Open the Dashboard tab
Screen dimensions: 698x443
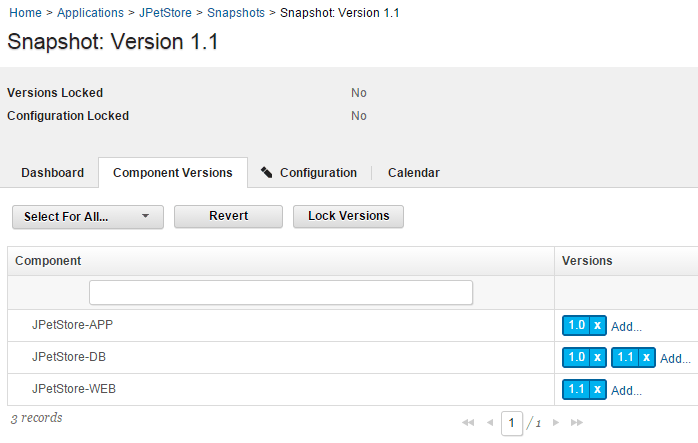(x=53, y=173)
